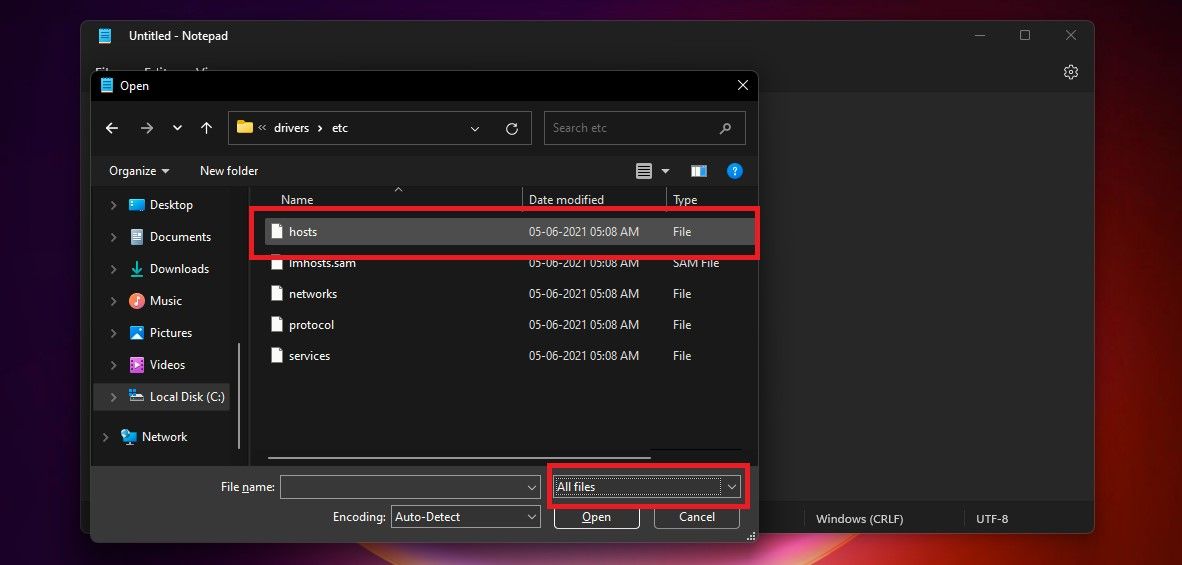Click the networks file icon

(x=277, y=294)
